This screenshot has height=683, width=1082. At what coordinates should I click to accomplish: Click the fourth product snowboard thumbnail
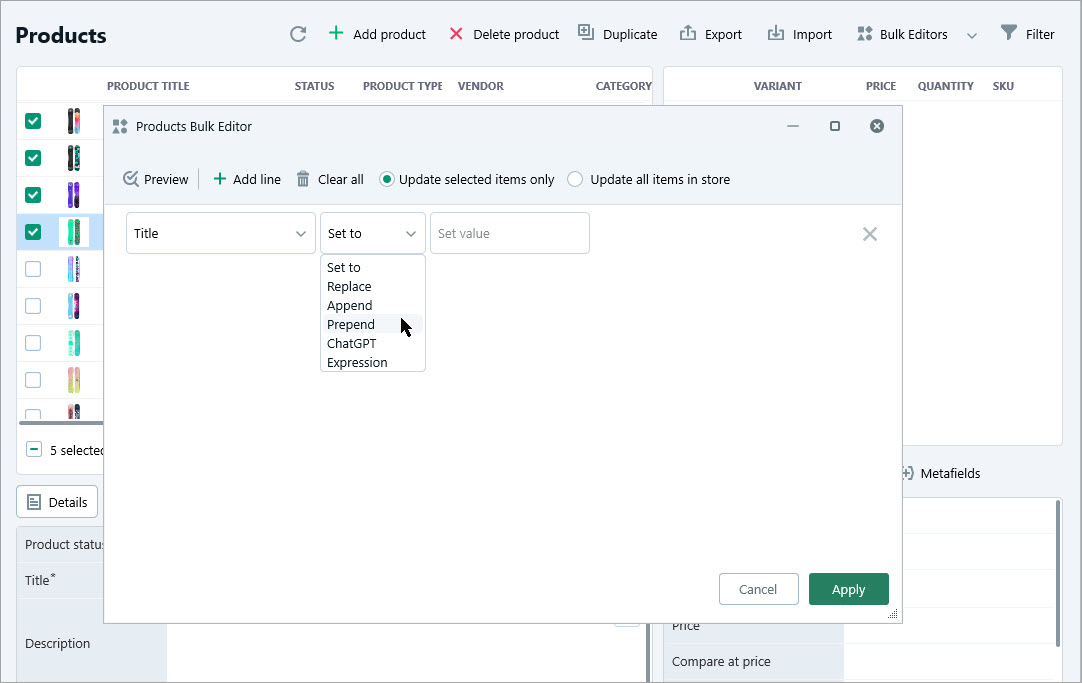(x=74, y=232)
